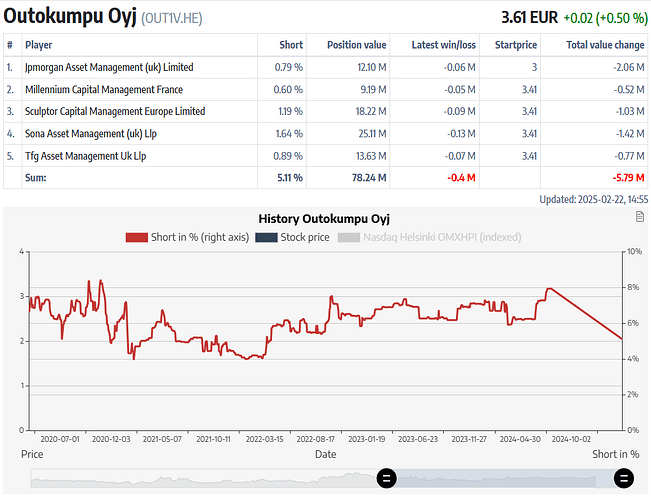The image size is (651, 500).
Task: Click the 78.24 M sum position value
Action: click(369, 178)
